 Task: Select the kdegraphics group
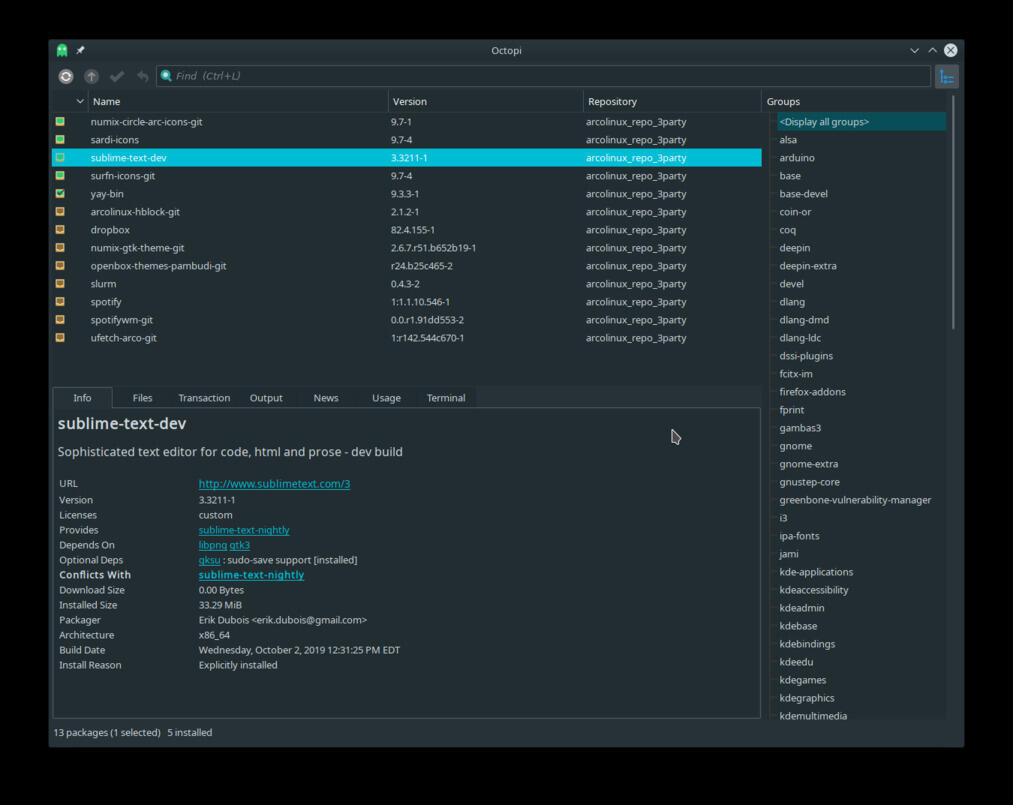(x=806, y=698)
